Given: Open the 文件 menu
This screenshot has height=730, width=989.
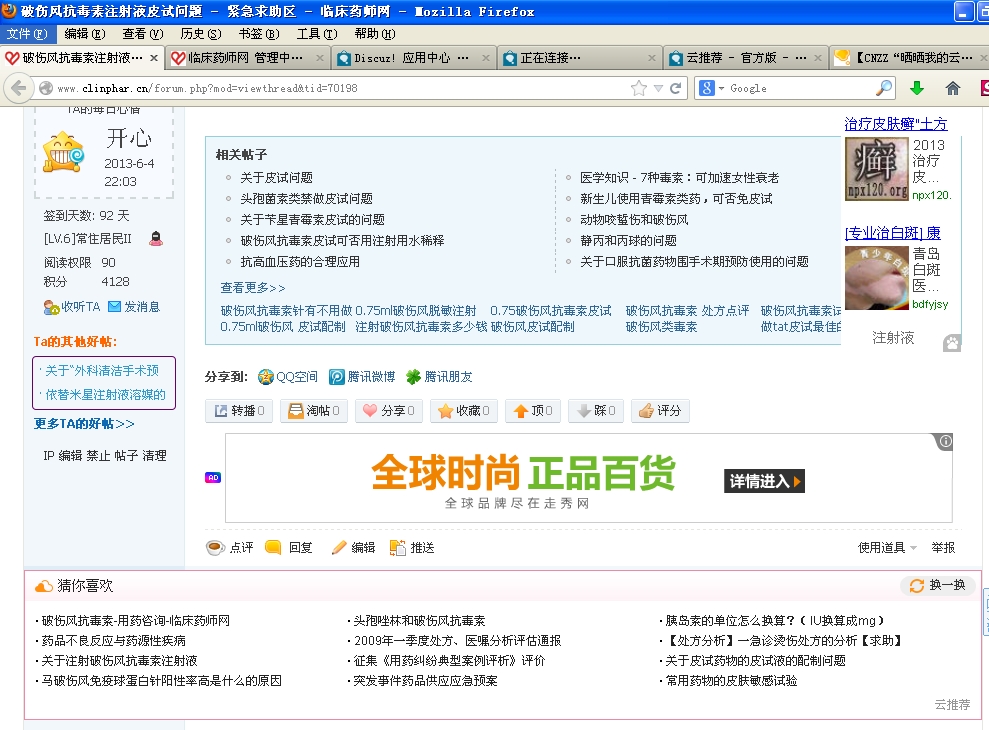Looking at the screenshot, I should (27, 33).
